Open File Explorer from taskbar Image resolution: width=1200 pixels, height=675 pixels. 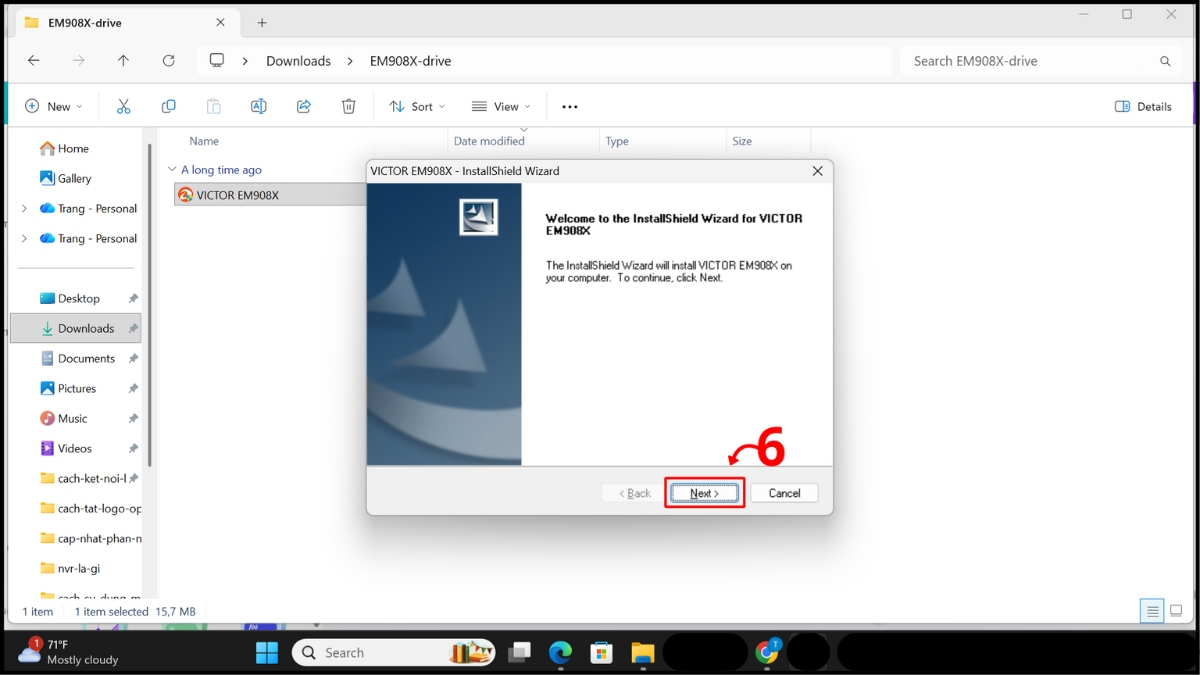tap(642, 652)
